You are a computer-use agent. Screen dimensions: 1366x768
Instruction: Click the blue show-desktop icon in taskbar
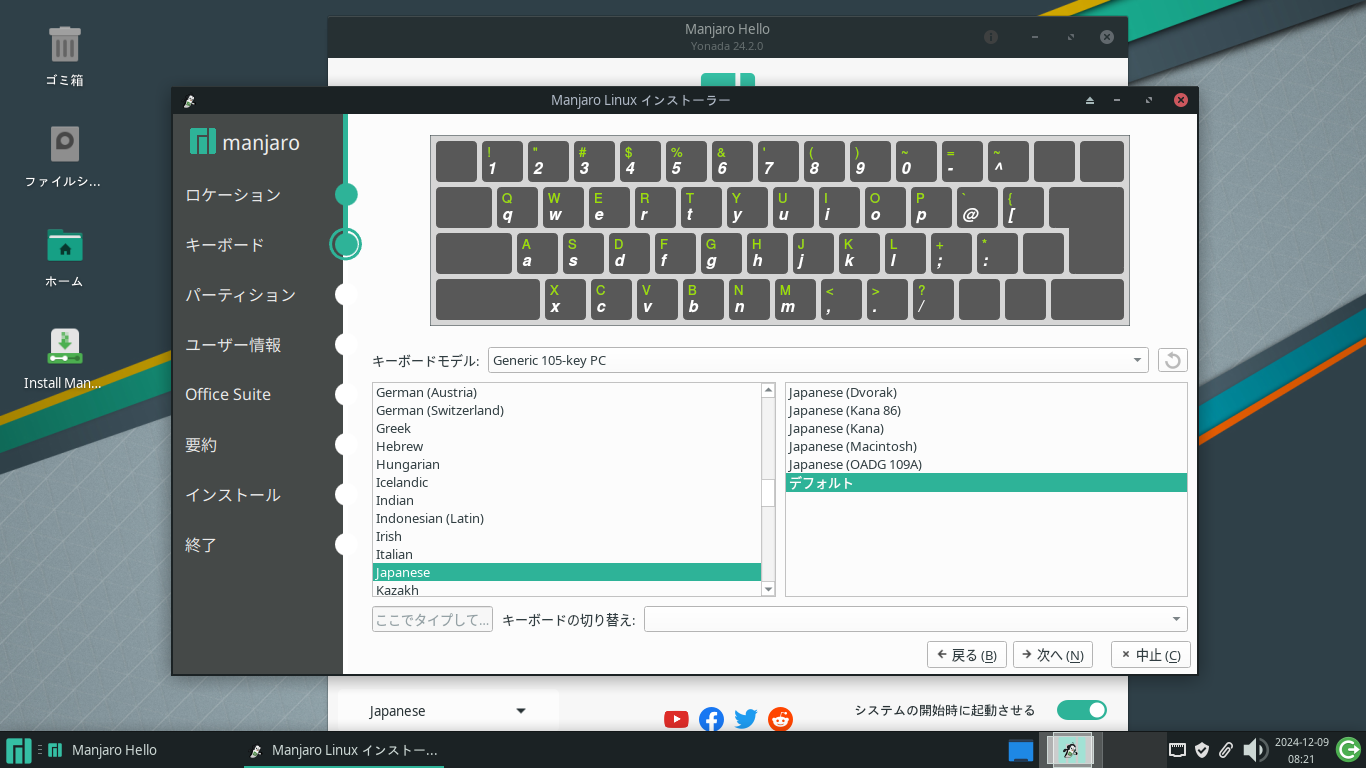click(1020, 750)
